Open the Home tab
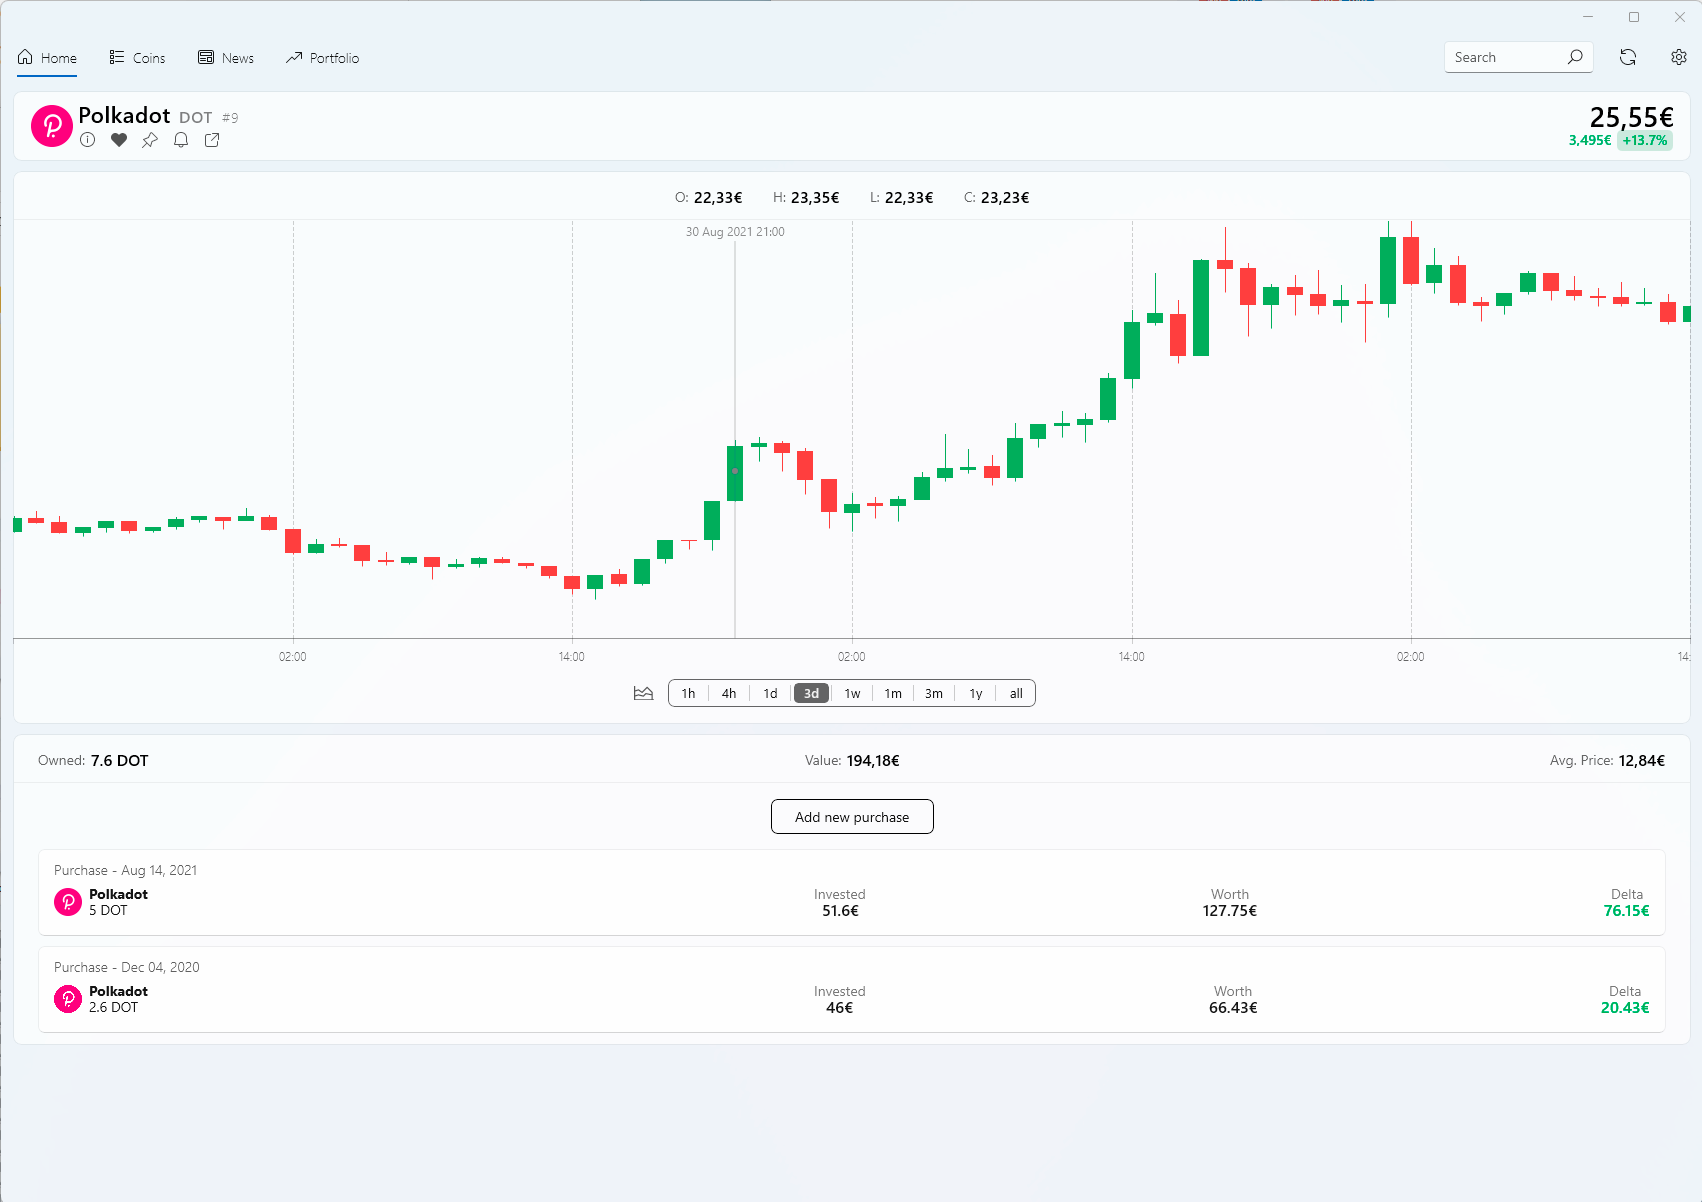This screenshot has height=1202, width=1702. (x=47, y=58)
